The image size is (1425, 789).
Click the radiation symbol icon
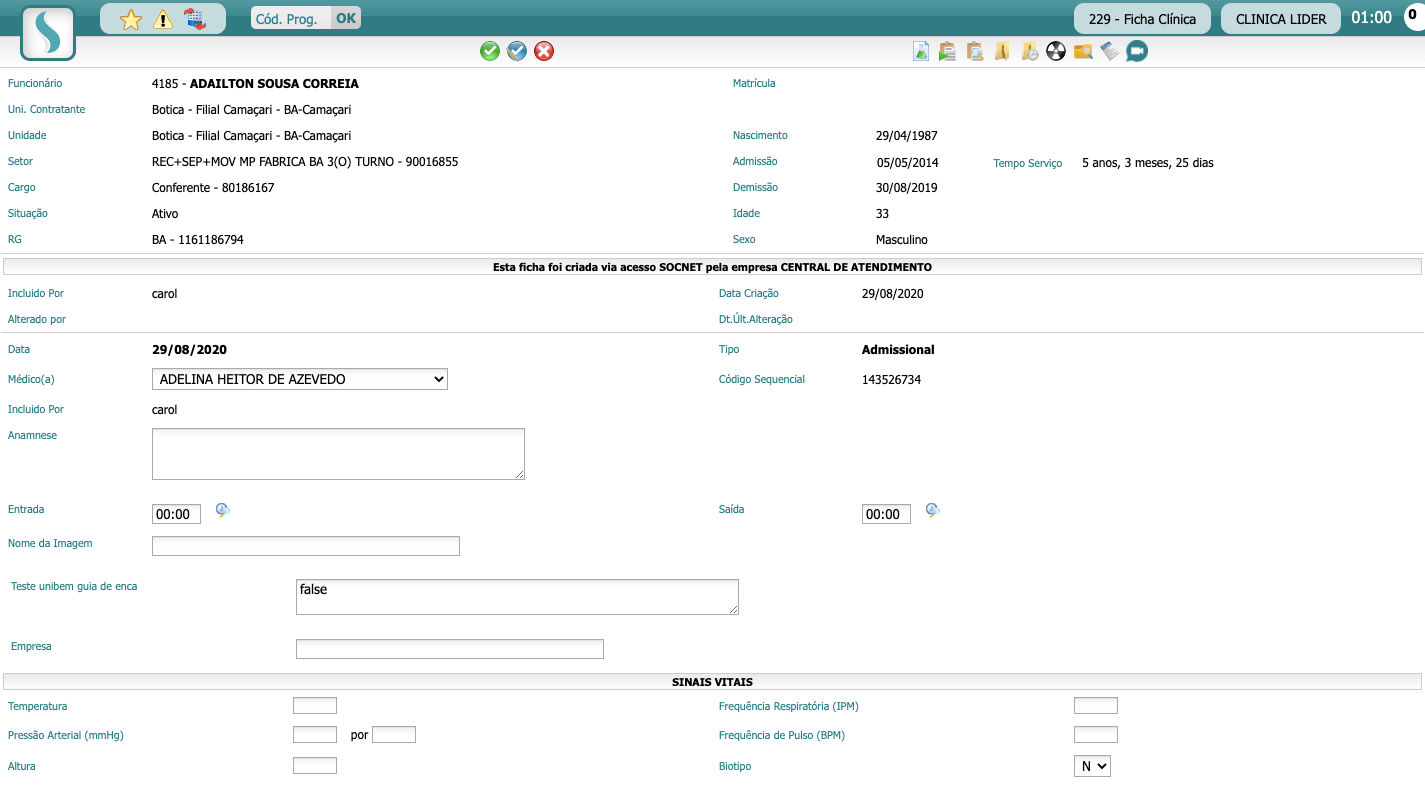click(x=1056, y=51)
